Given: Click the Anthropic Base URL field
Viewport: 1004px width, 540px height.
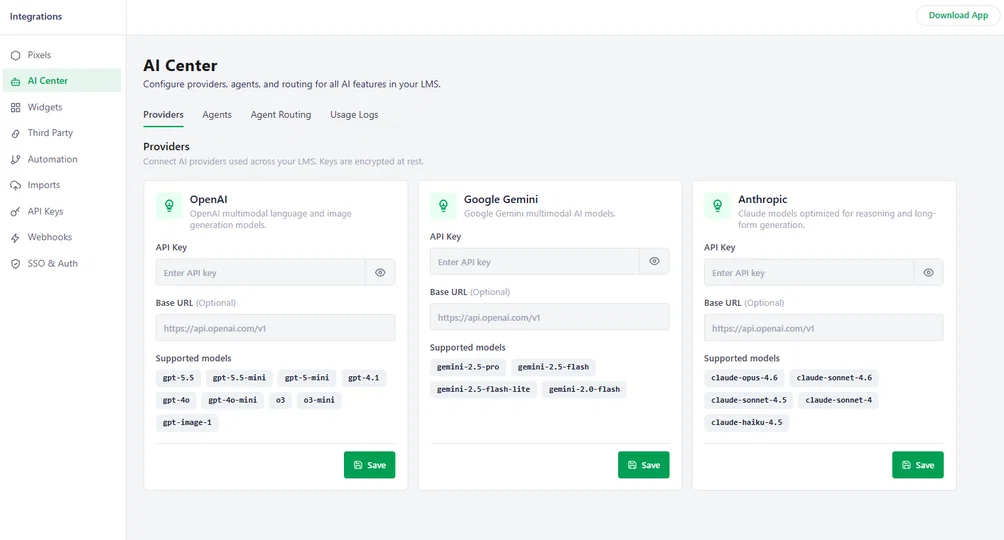Looking at the screenshot, I should (x=823, y=328).
